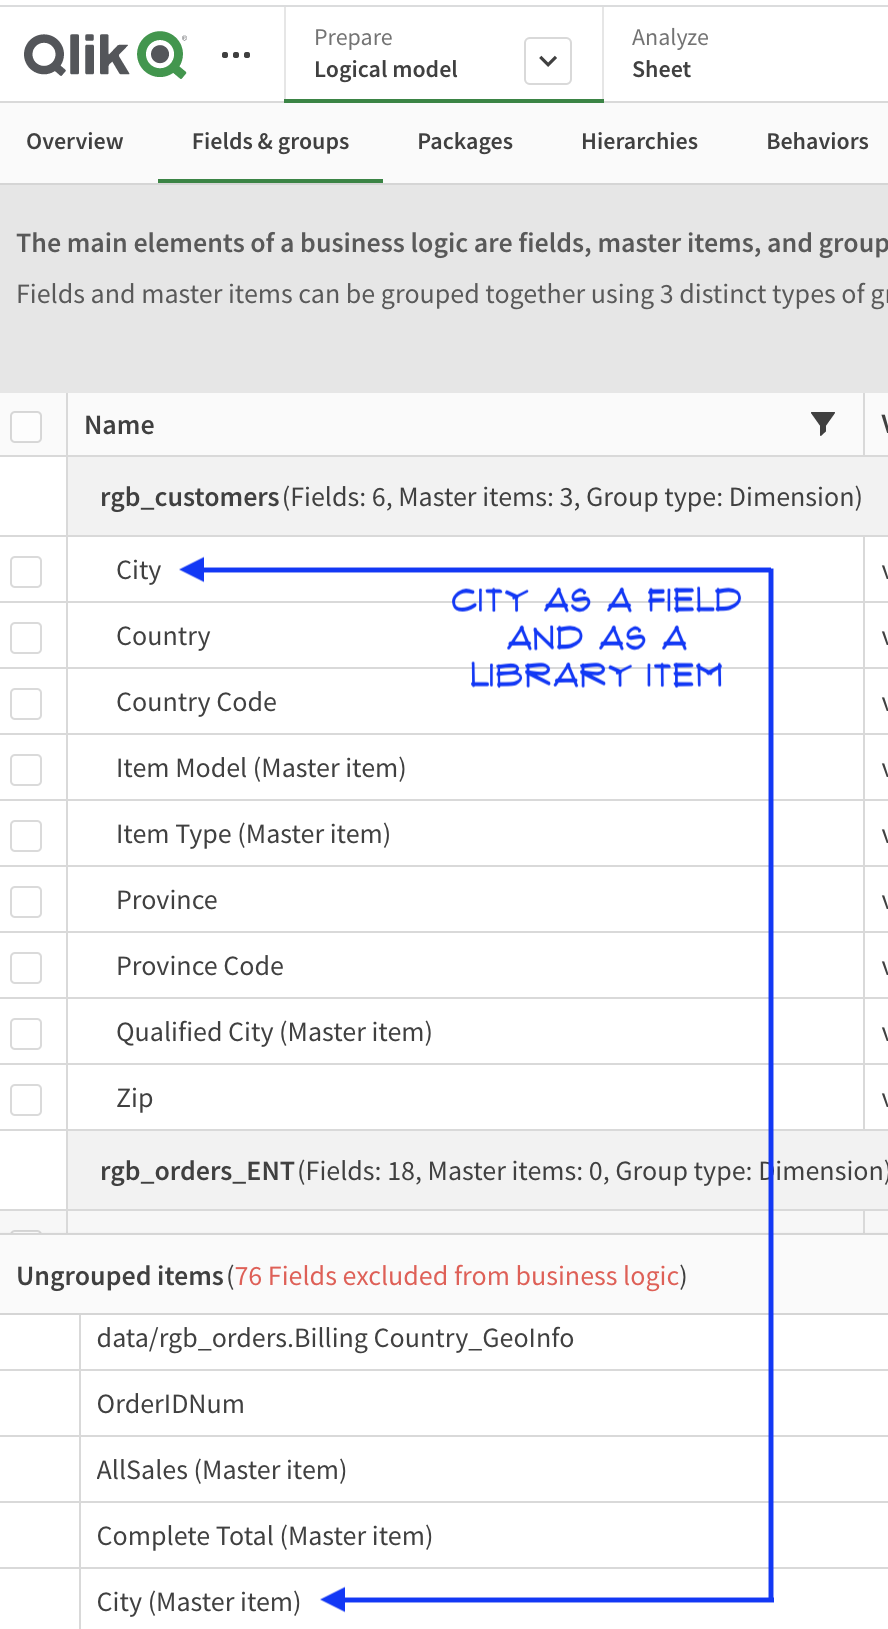Check the Country Code checkbox
The width and height of the screenshot is (888, 1629).
26,704
